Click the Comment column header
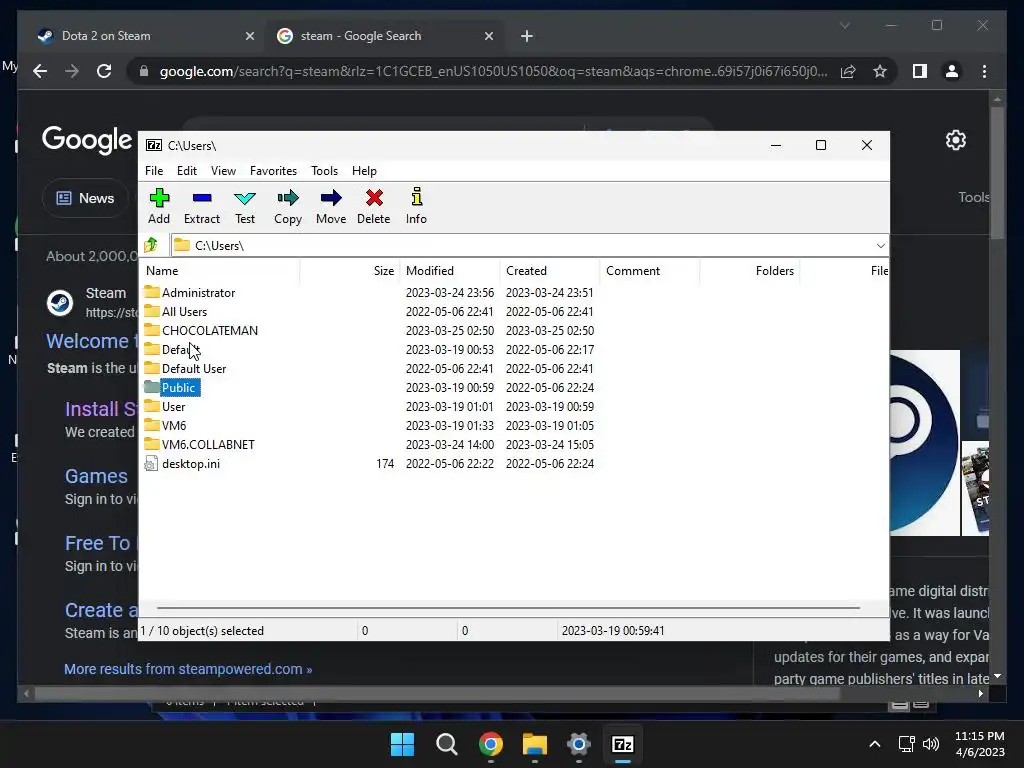 point(650,271)
